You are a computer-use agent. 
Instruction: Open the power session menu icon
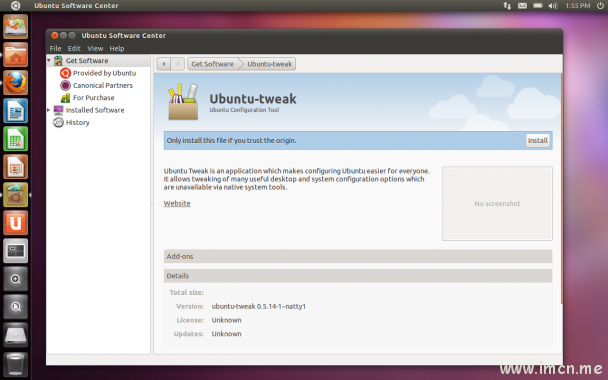[x=600, y=5]
